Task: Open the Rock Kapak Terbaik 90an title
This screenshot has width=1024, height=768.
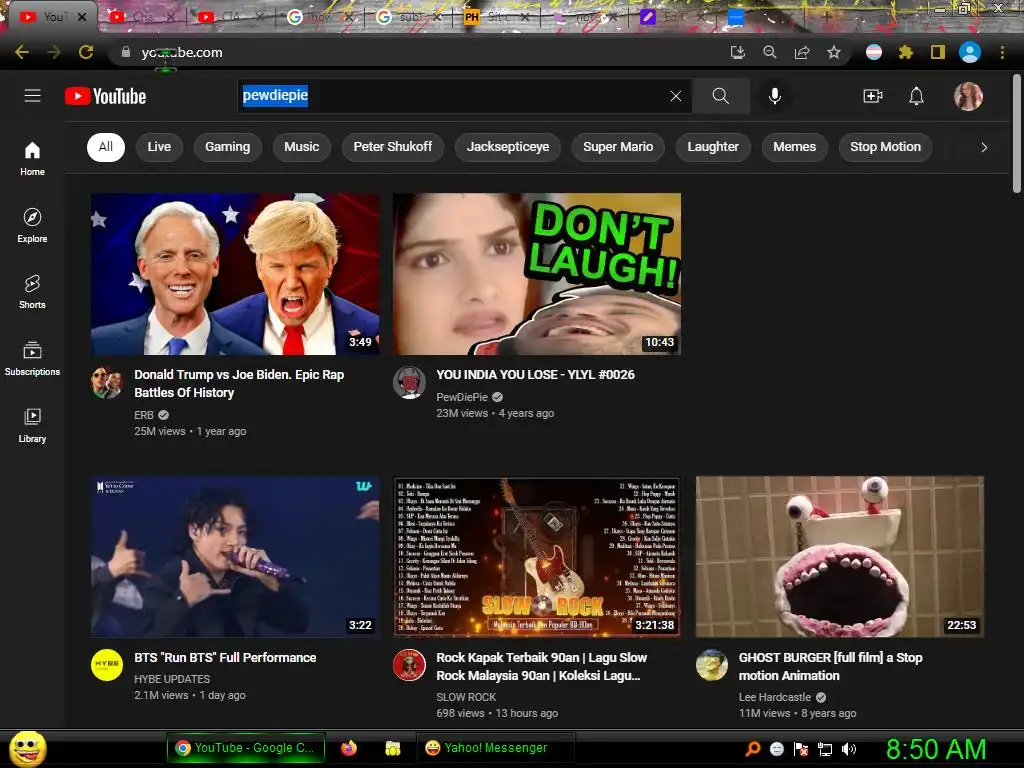Action: 541,666
